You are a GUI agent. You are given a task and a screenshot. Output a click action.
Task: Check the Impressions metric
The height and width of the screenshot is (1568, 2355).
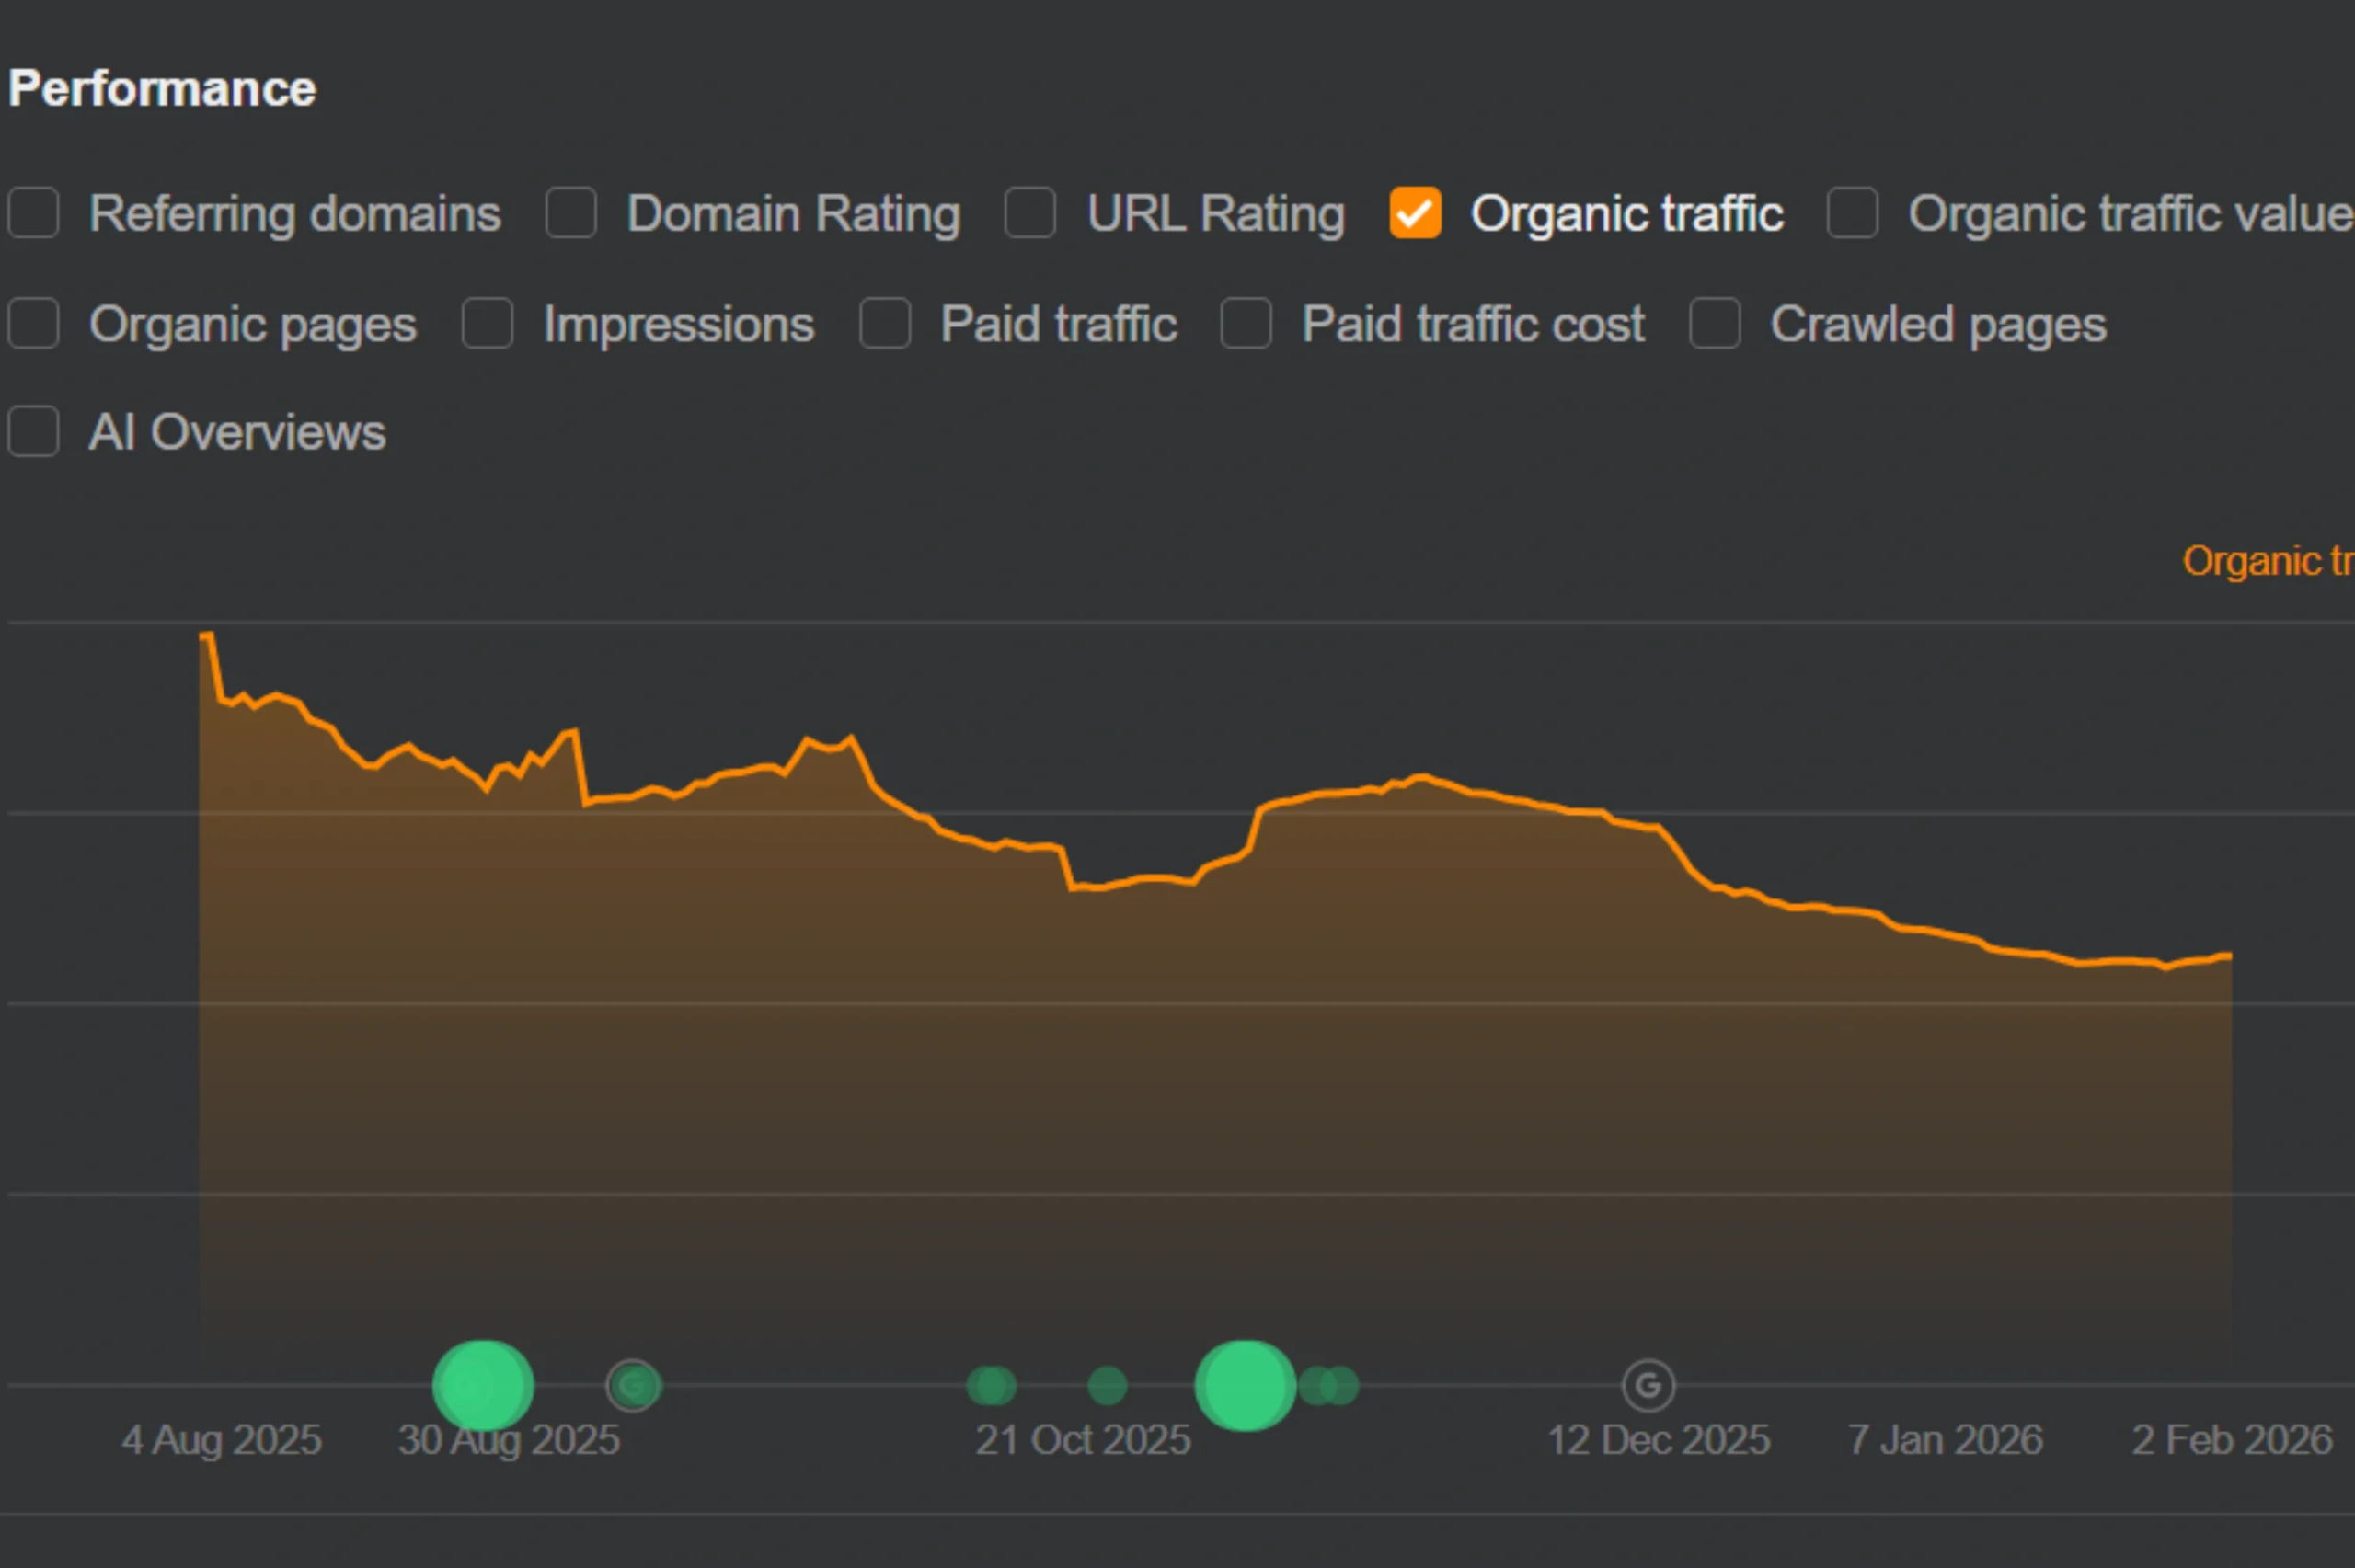click(487, 323)
